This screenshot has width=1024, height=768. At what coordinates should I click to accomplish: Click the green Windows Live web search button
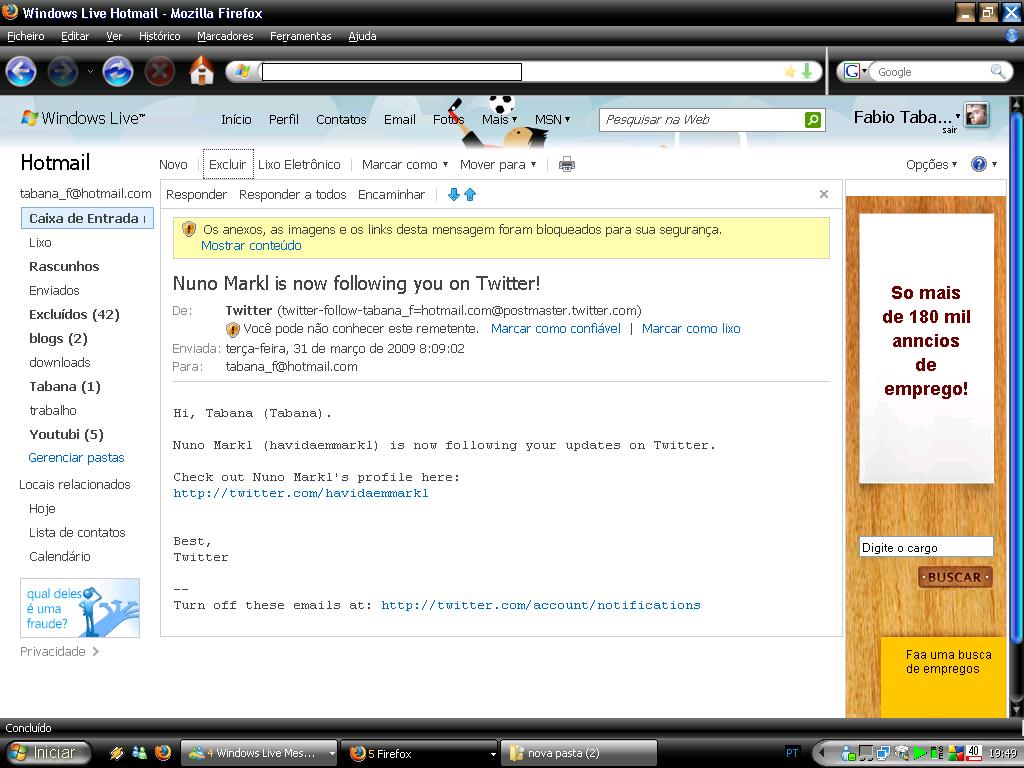click(813, 120)
